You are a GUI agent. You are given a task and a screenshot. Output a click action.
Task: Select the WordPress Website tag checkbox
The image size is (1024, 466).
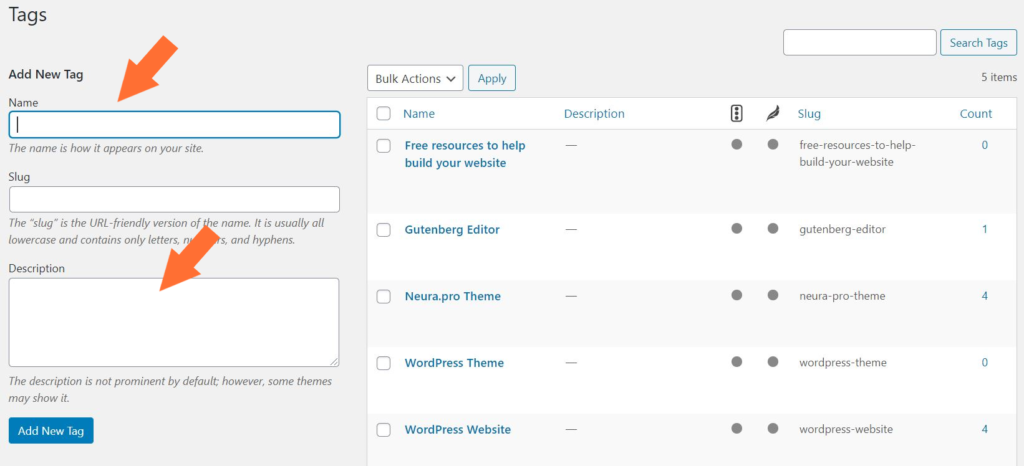coord(384,429)
